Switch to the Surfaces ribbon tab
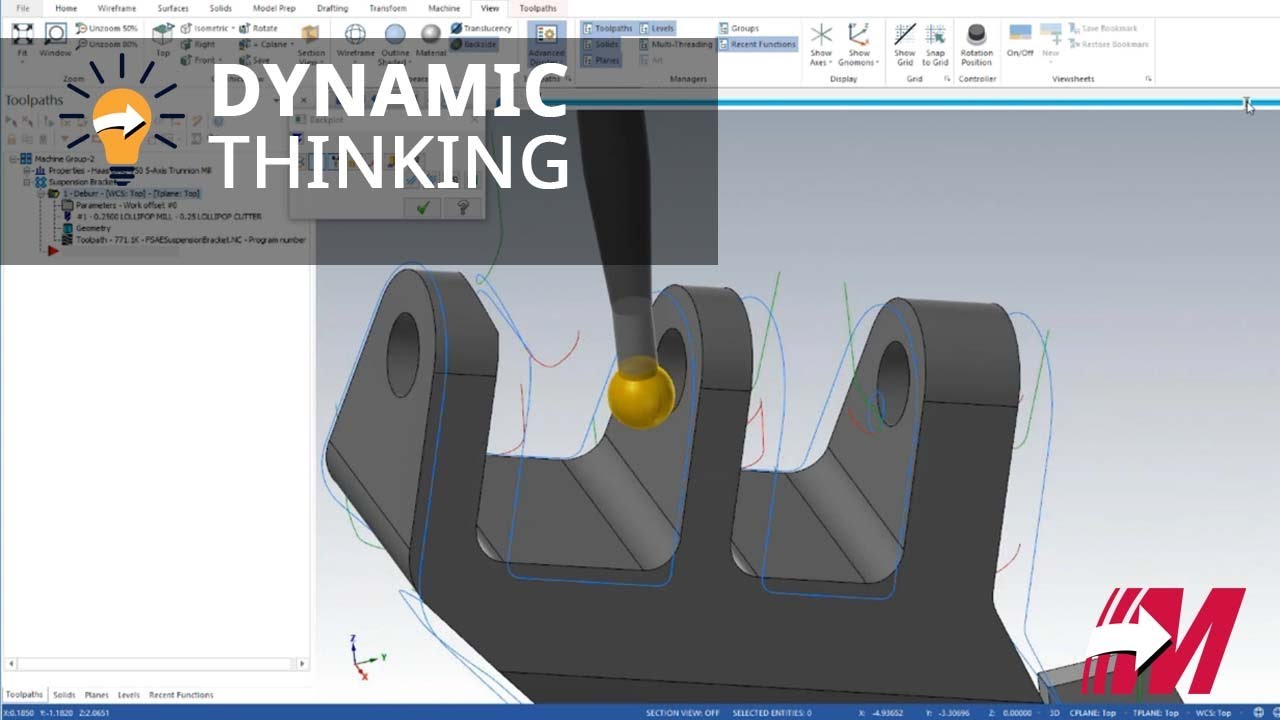The image size is (1280, 720). click(173, 8)
